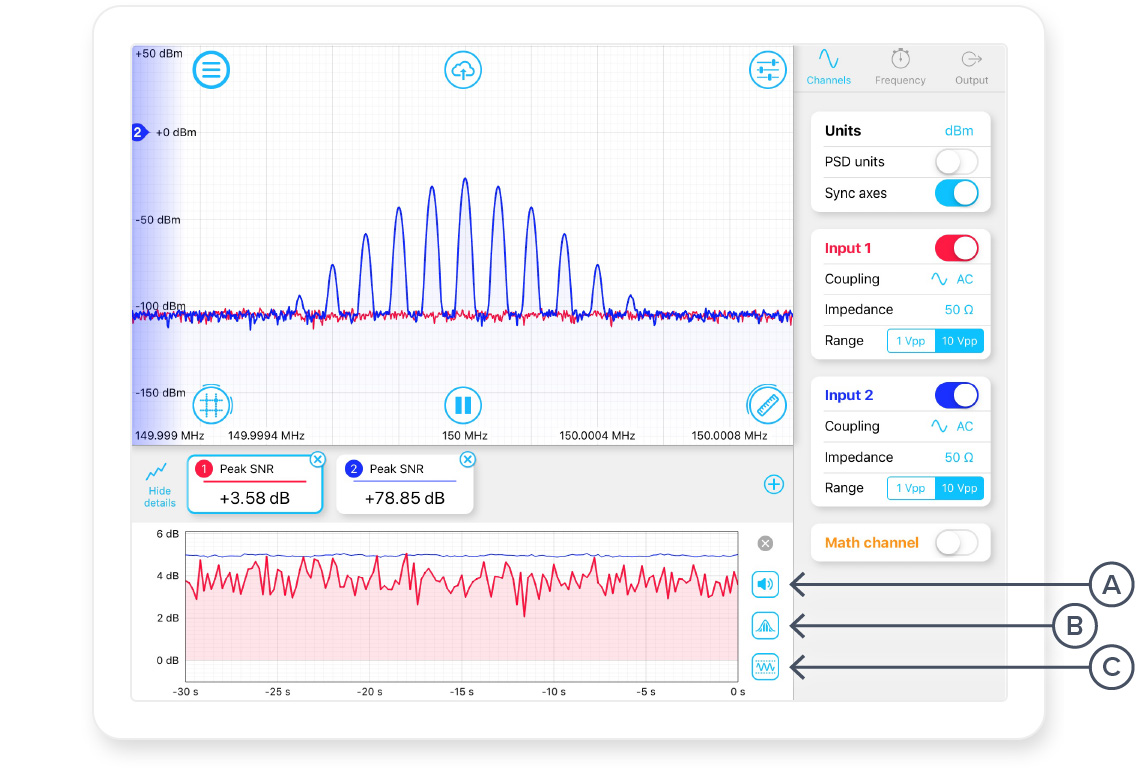This screenshot has height=770, width=1138.
Task: Pause the spectrum acquisition
Action: click(463, 405)
